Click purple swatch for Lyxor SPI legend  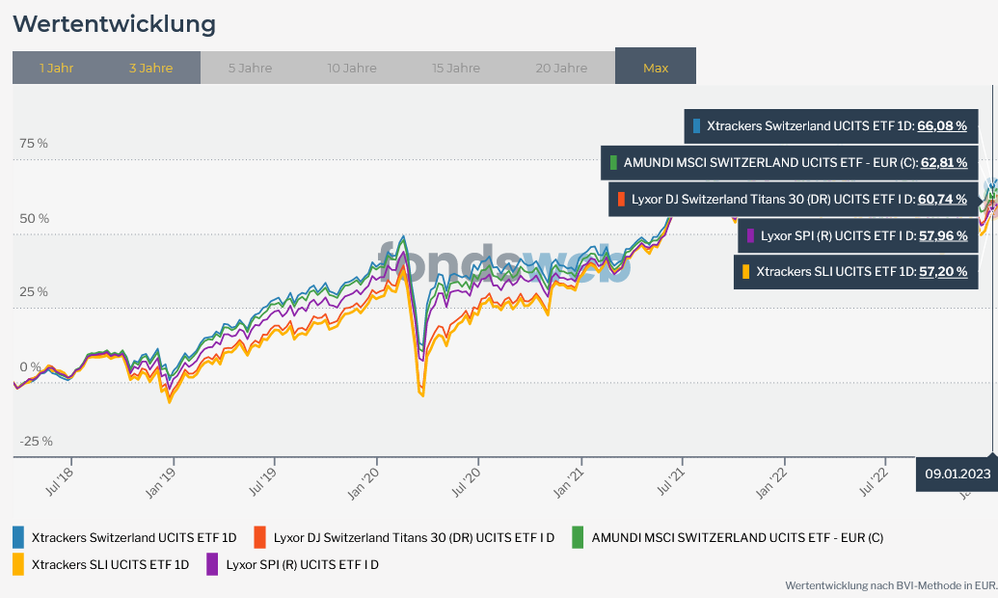212,564
